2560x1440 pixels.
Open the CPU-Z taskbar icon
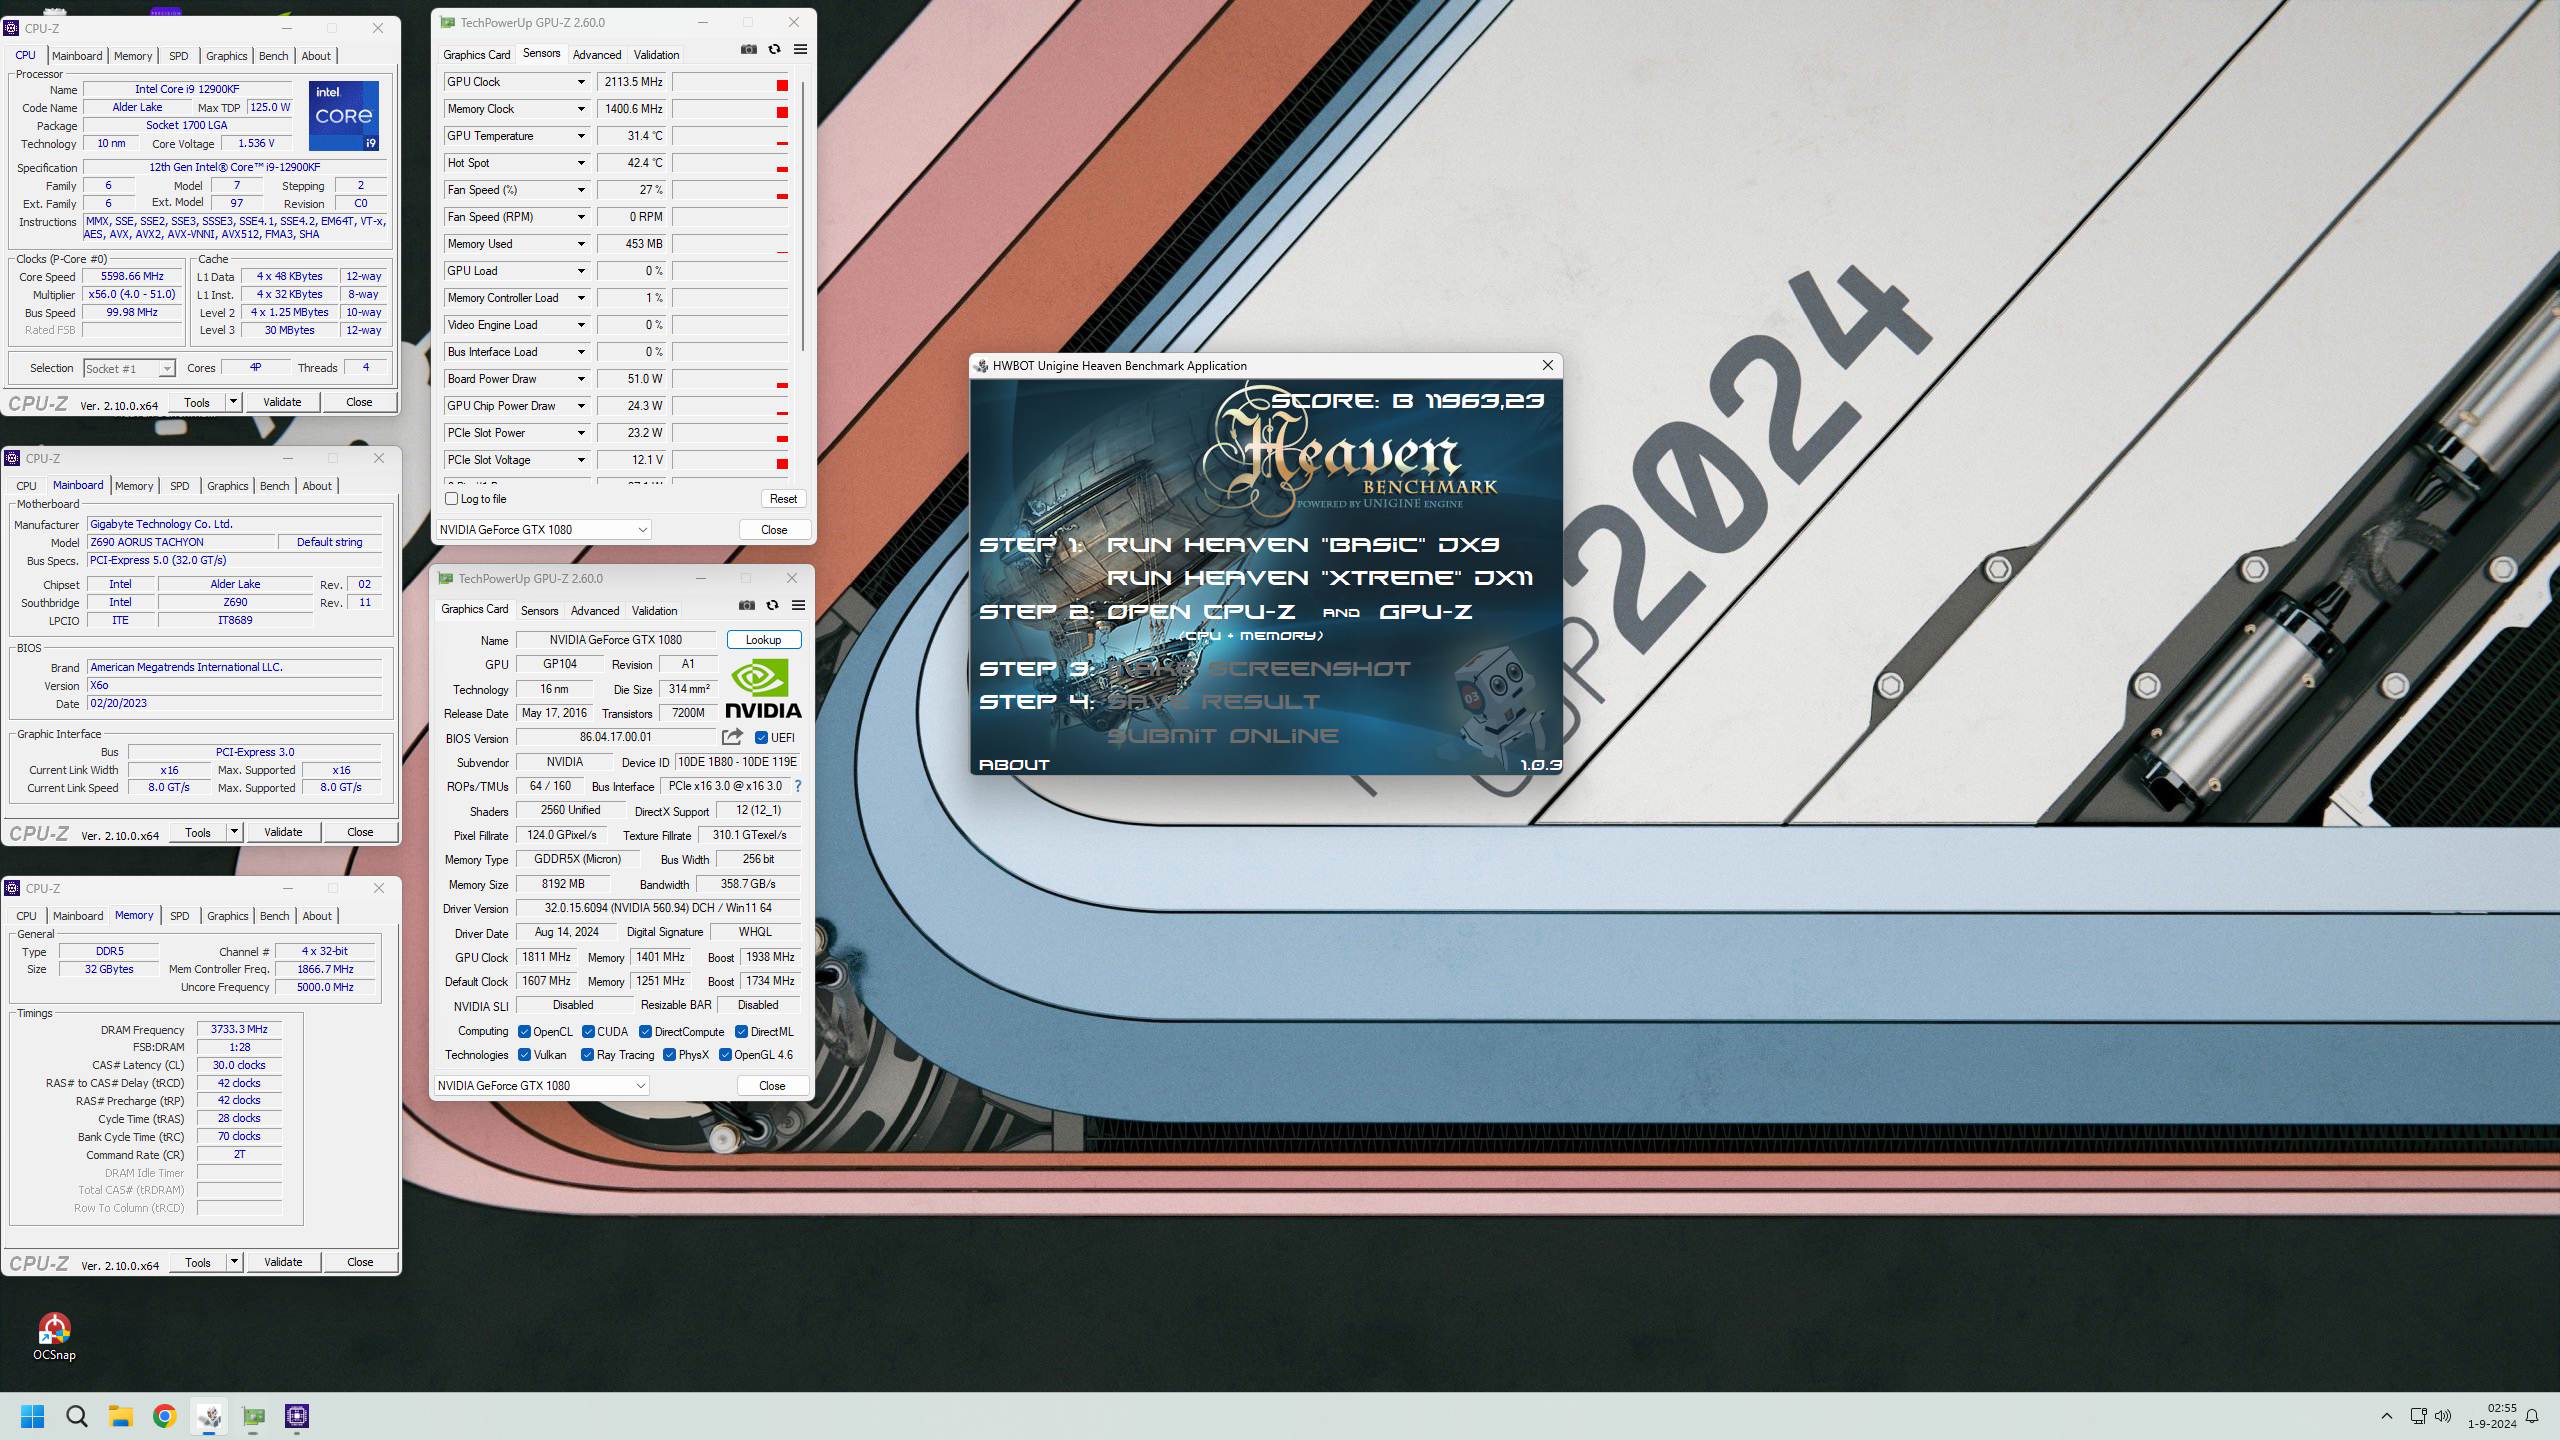[297, 1416]
